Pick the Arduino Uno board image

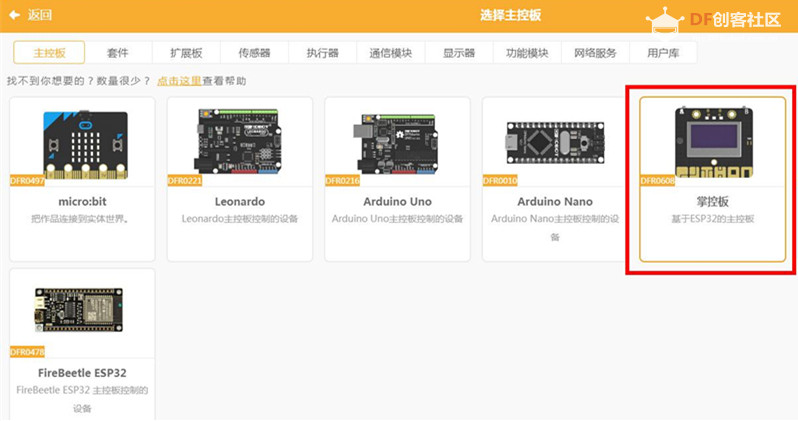pos(395,144)
